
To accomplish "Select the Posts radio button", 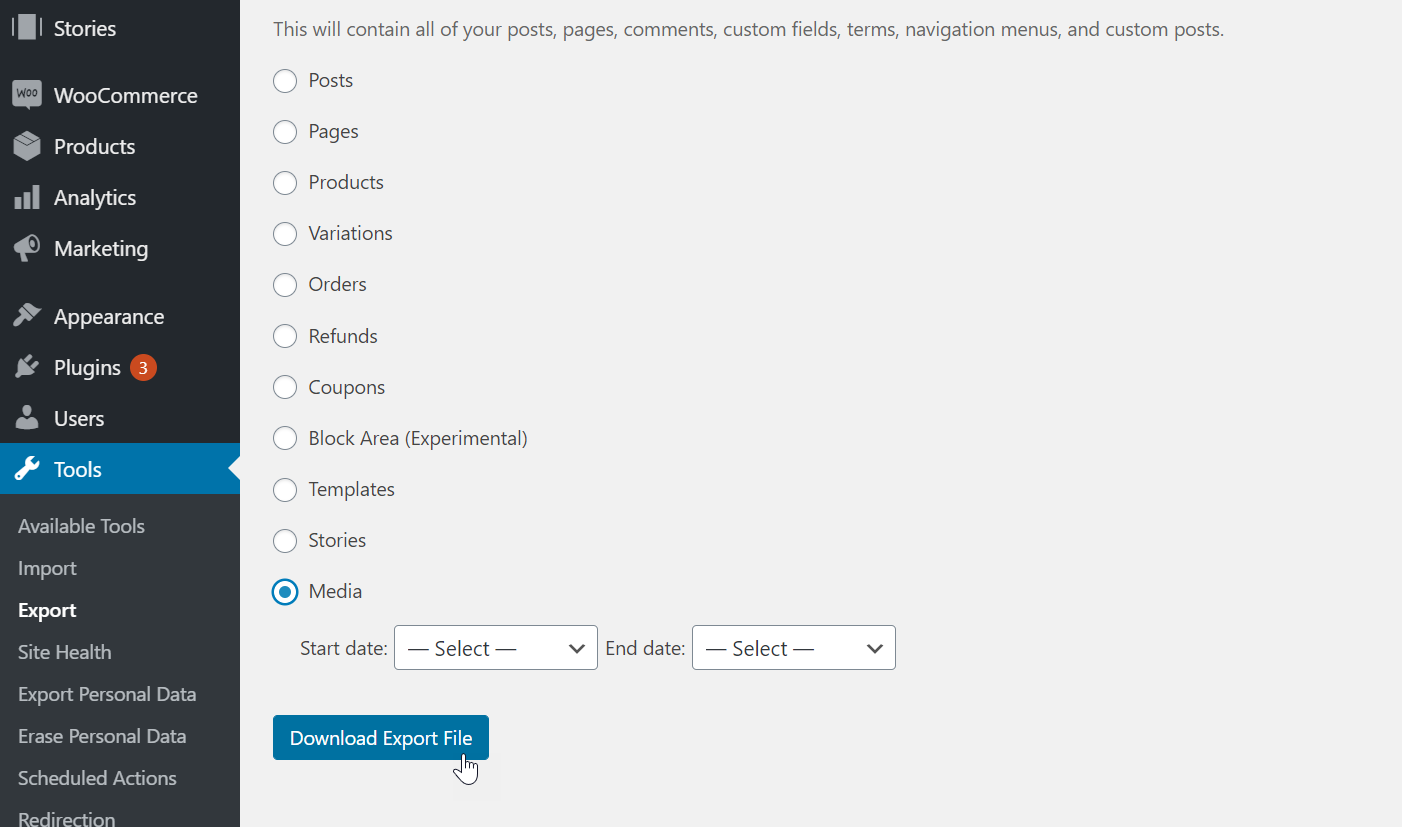I will 284,81.
